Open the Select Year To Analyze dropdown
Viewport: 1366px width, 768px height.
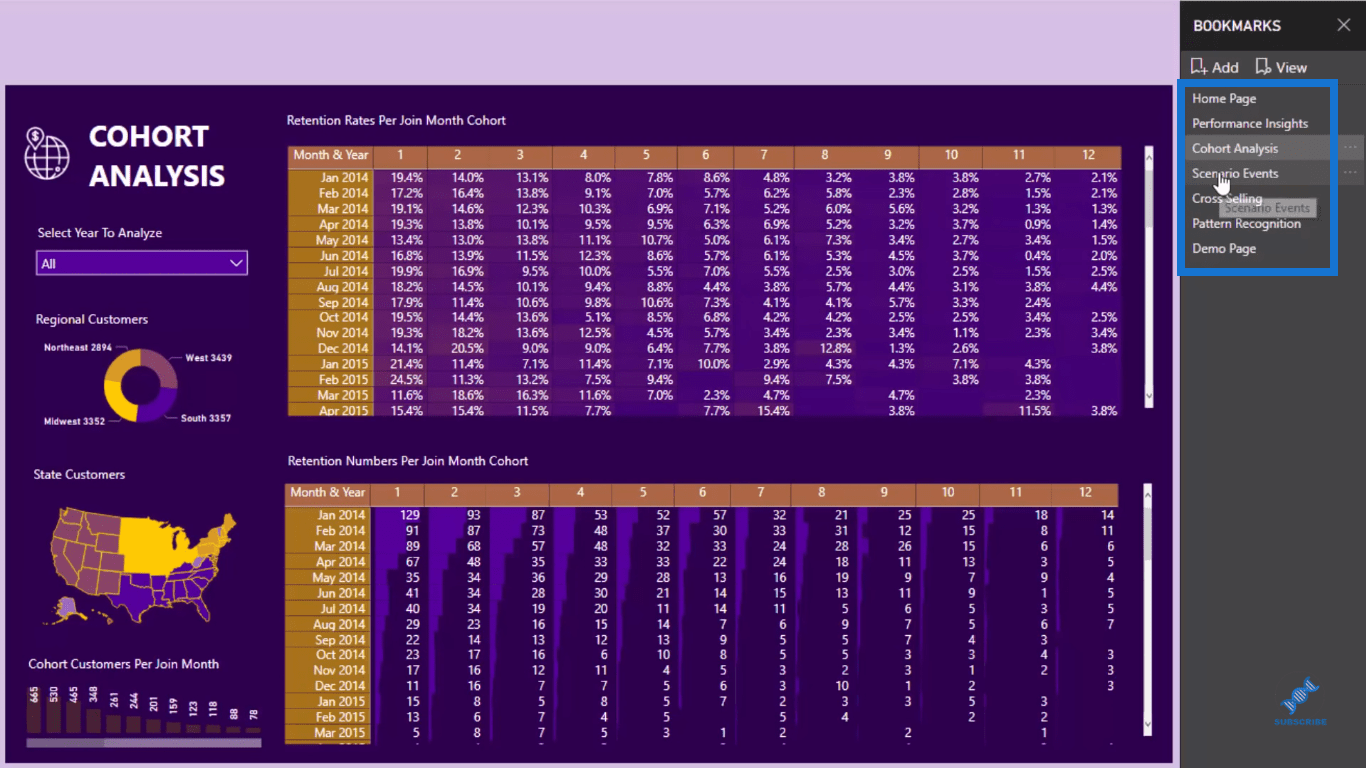(x=141, y=263)
